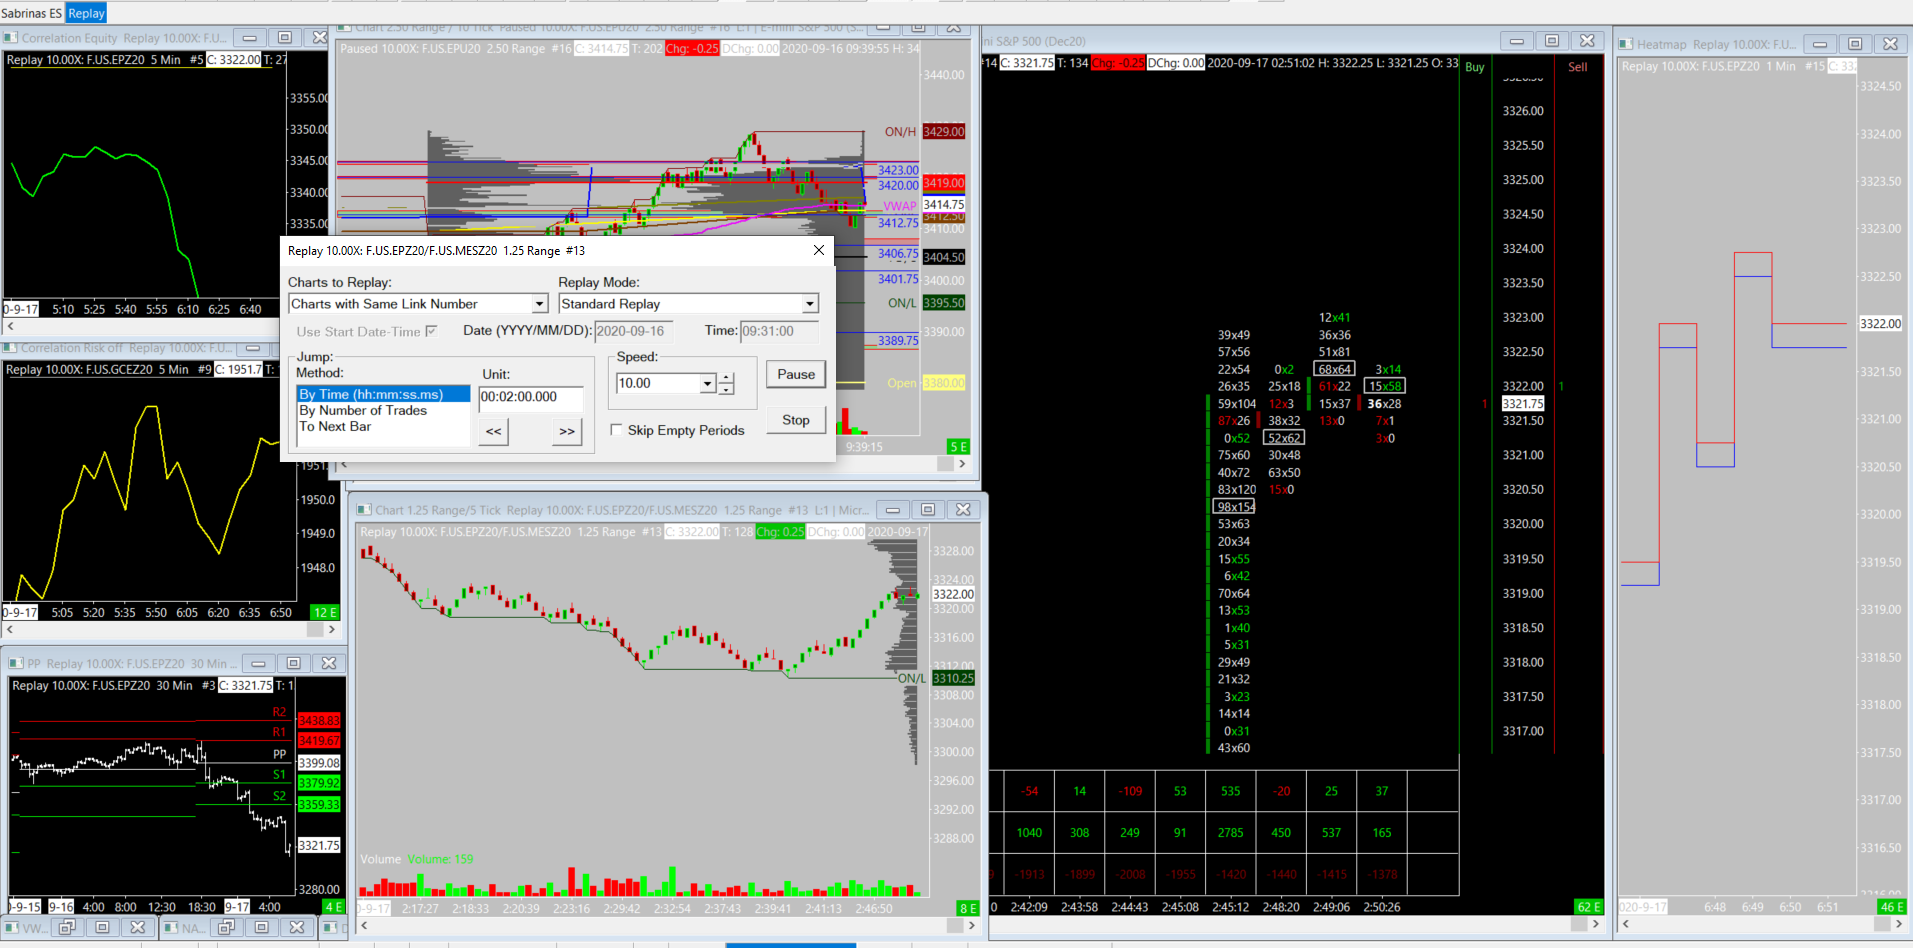Click the Pause replay button

[x=796, y=375]
